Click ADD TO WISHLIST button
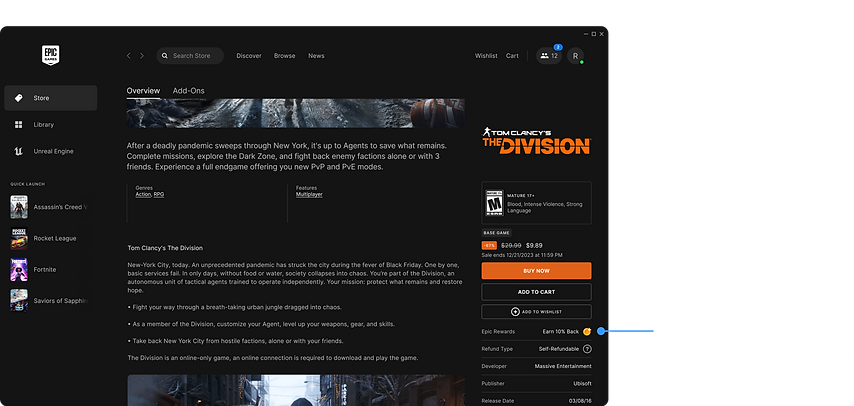 [536, 312]
